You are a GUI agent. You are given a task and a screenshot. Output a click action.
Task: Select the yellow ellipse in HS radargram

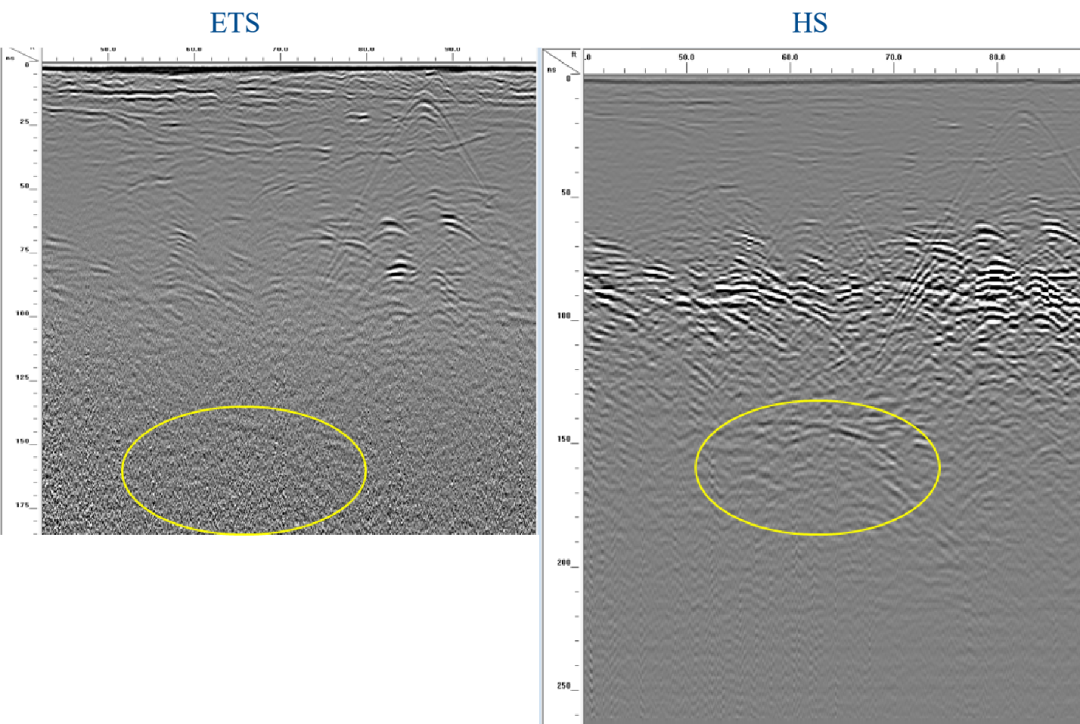coord(817,402)
